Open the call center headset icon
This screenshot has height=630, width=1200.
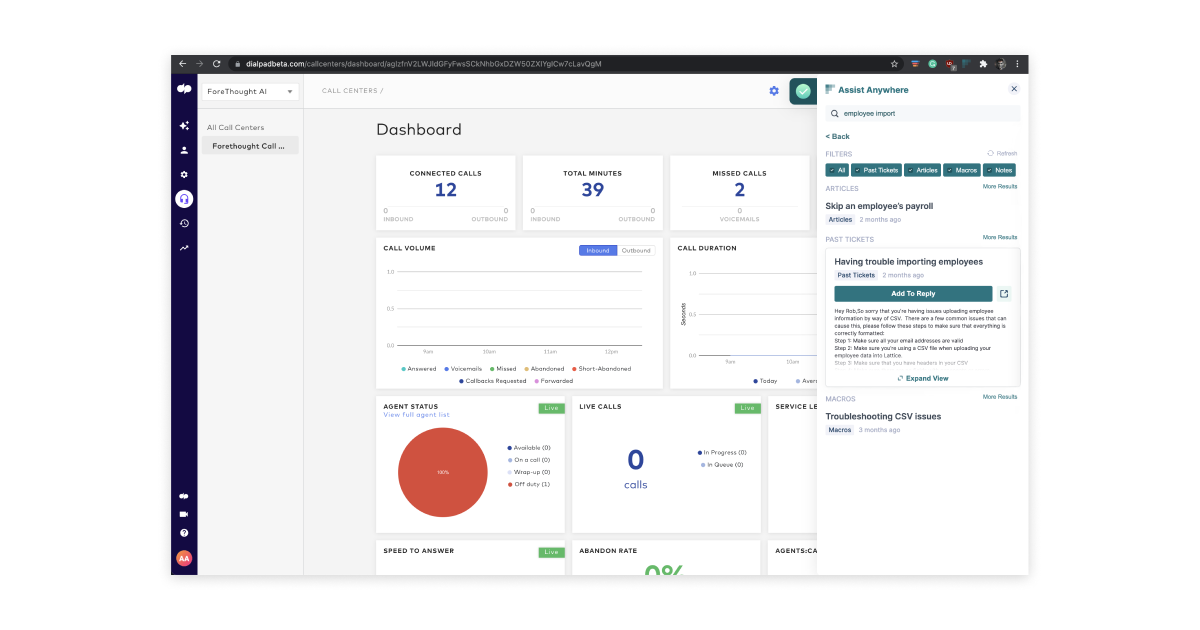tap(184, 198)
